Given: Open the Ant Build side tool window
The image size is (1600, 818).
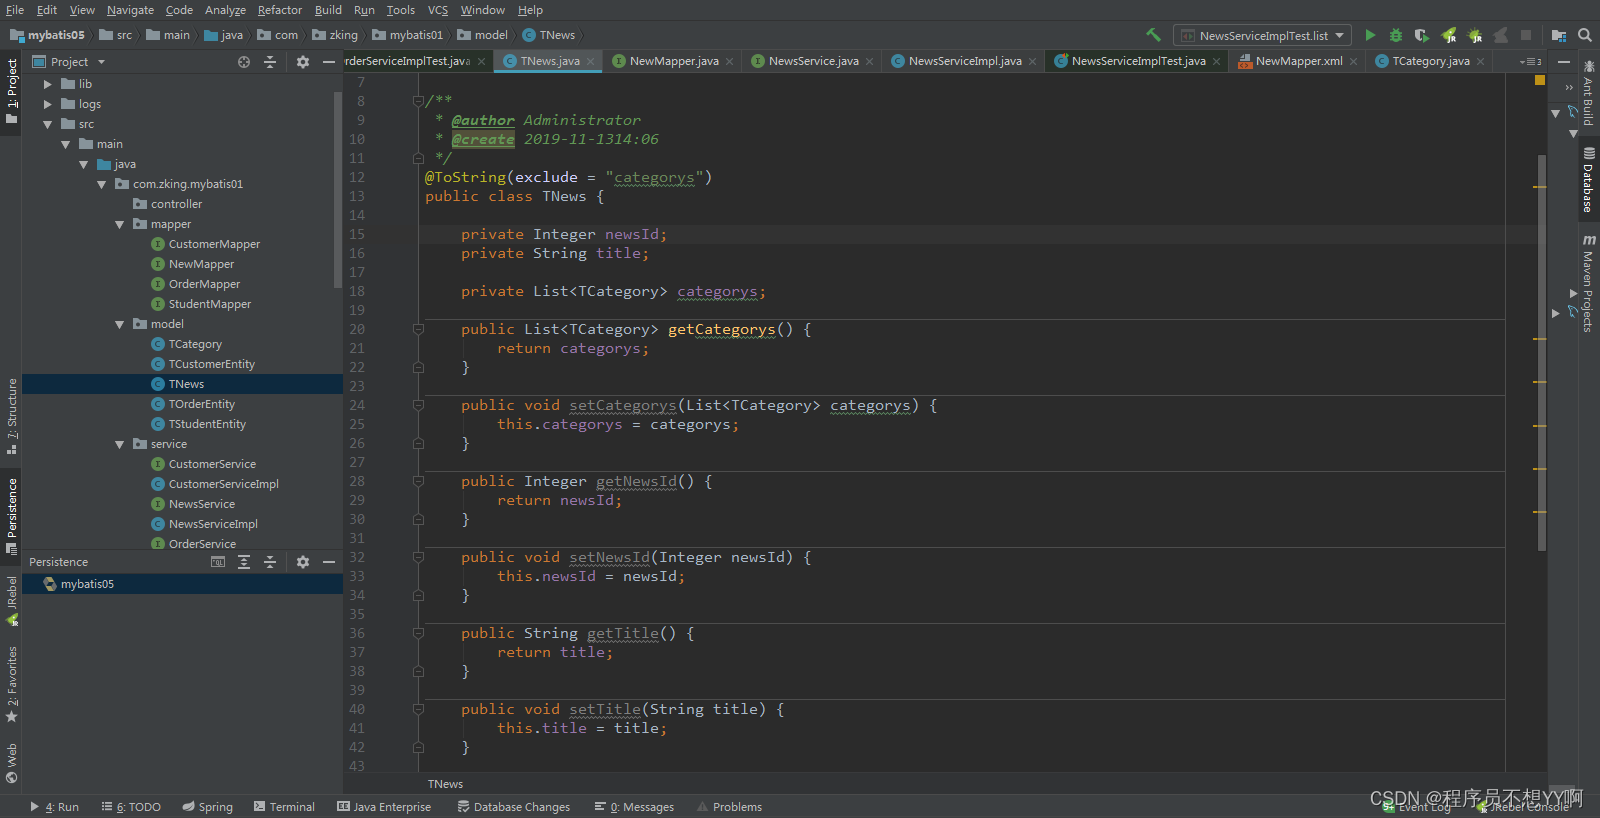Looking at the screenshot, I should [1588, 94].
